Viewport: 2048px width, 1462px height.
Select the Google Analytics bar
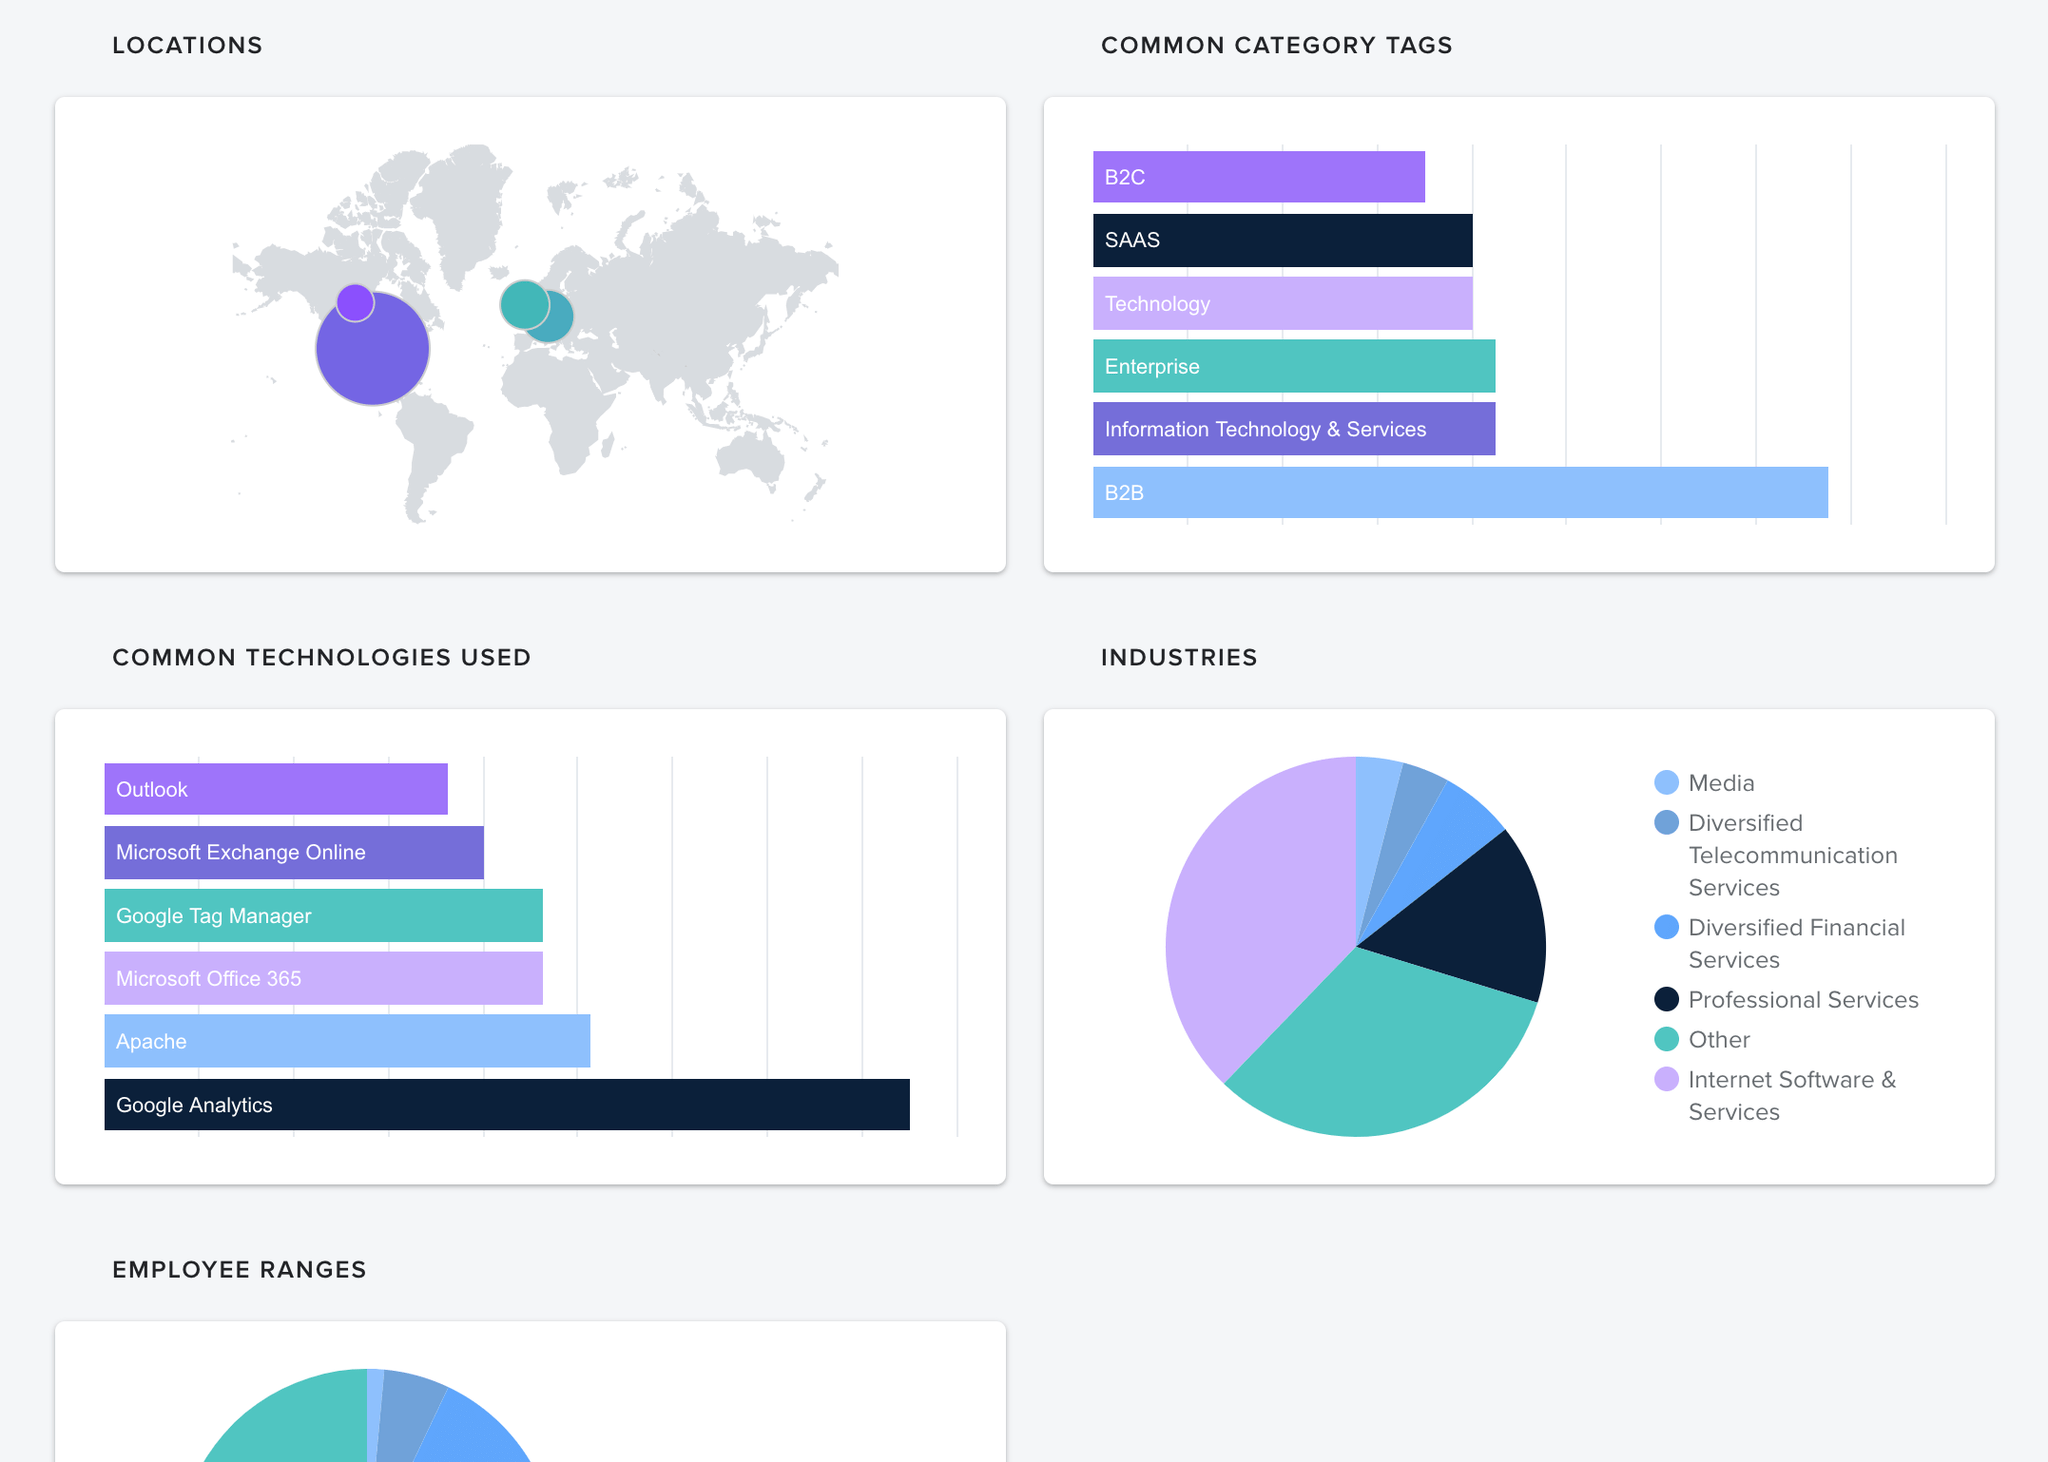507,1104
